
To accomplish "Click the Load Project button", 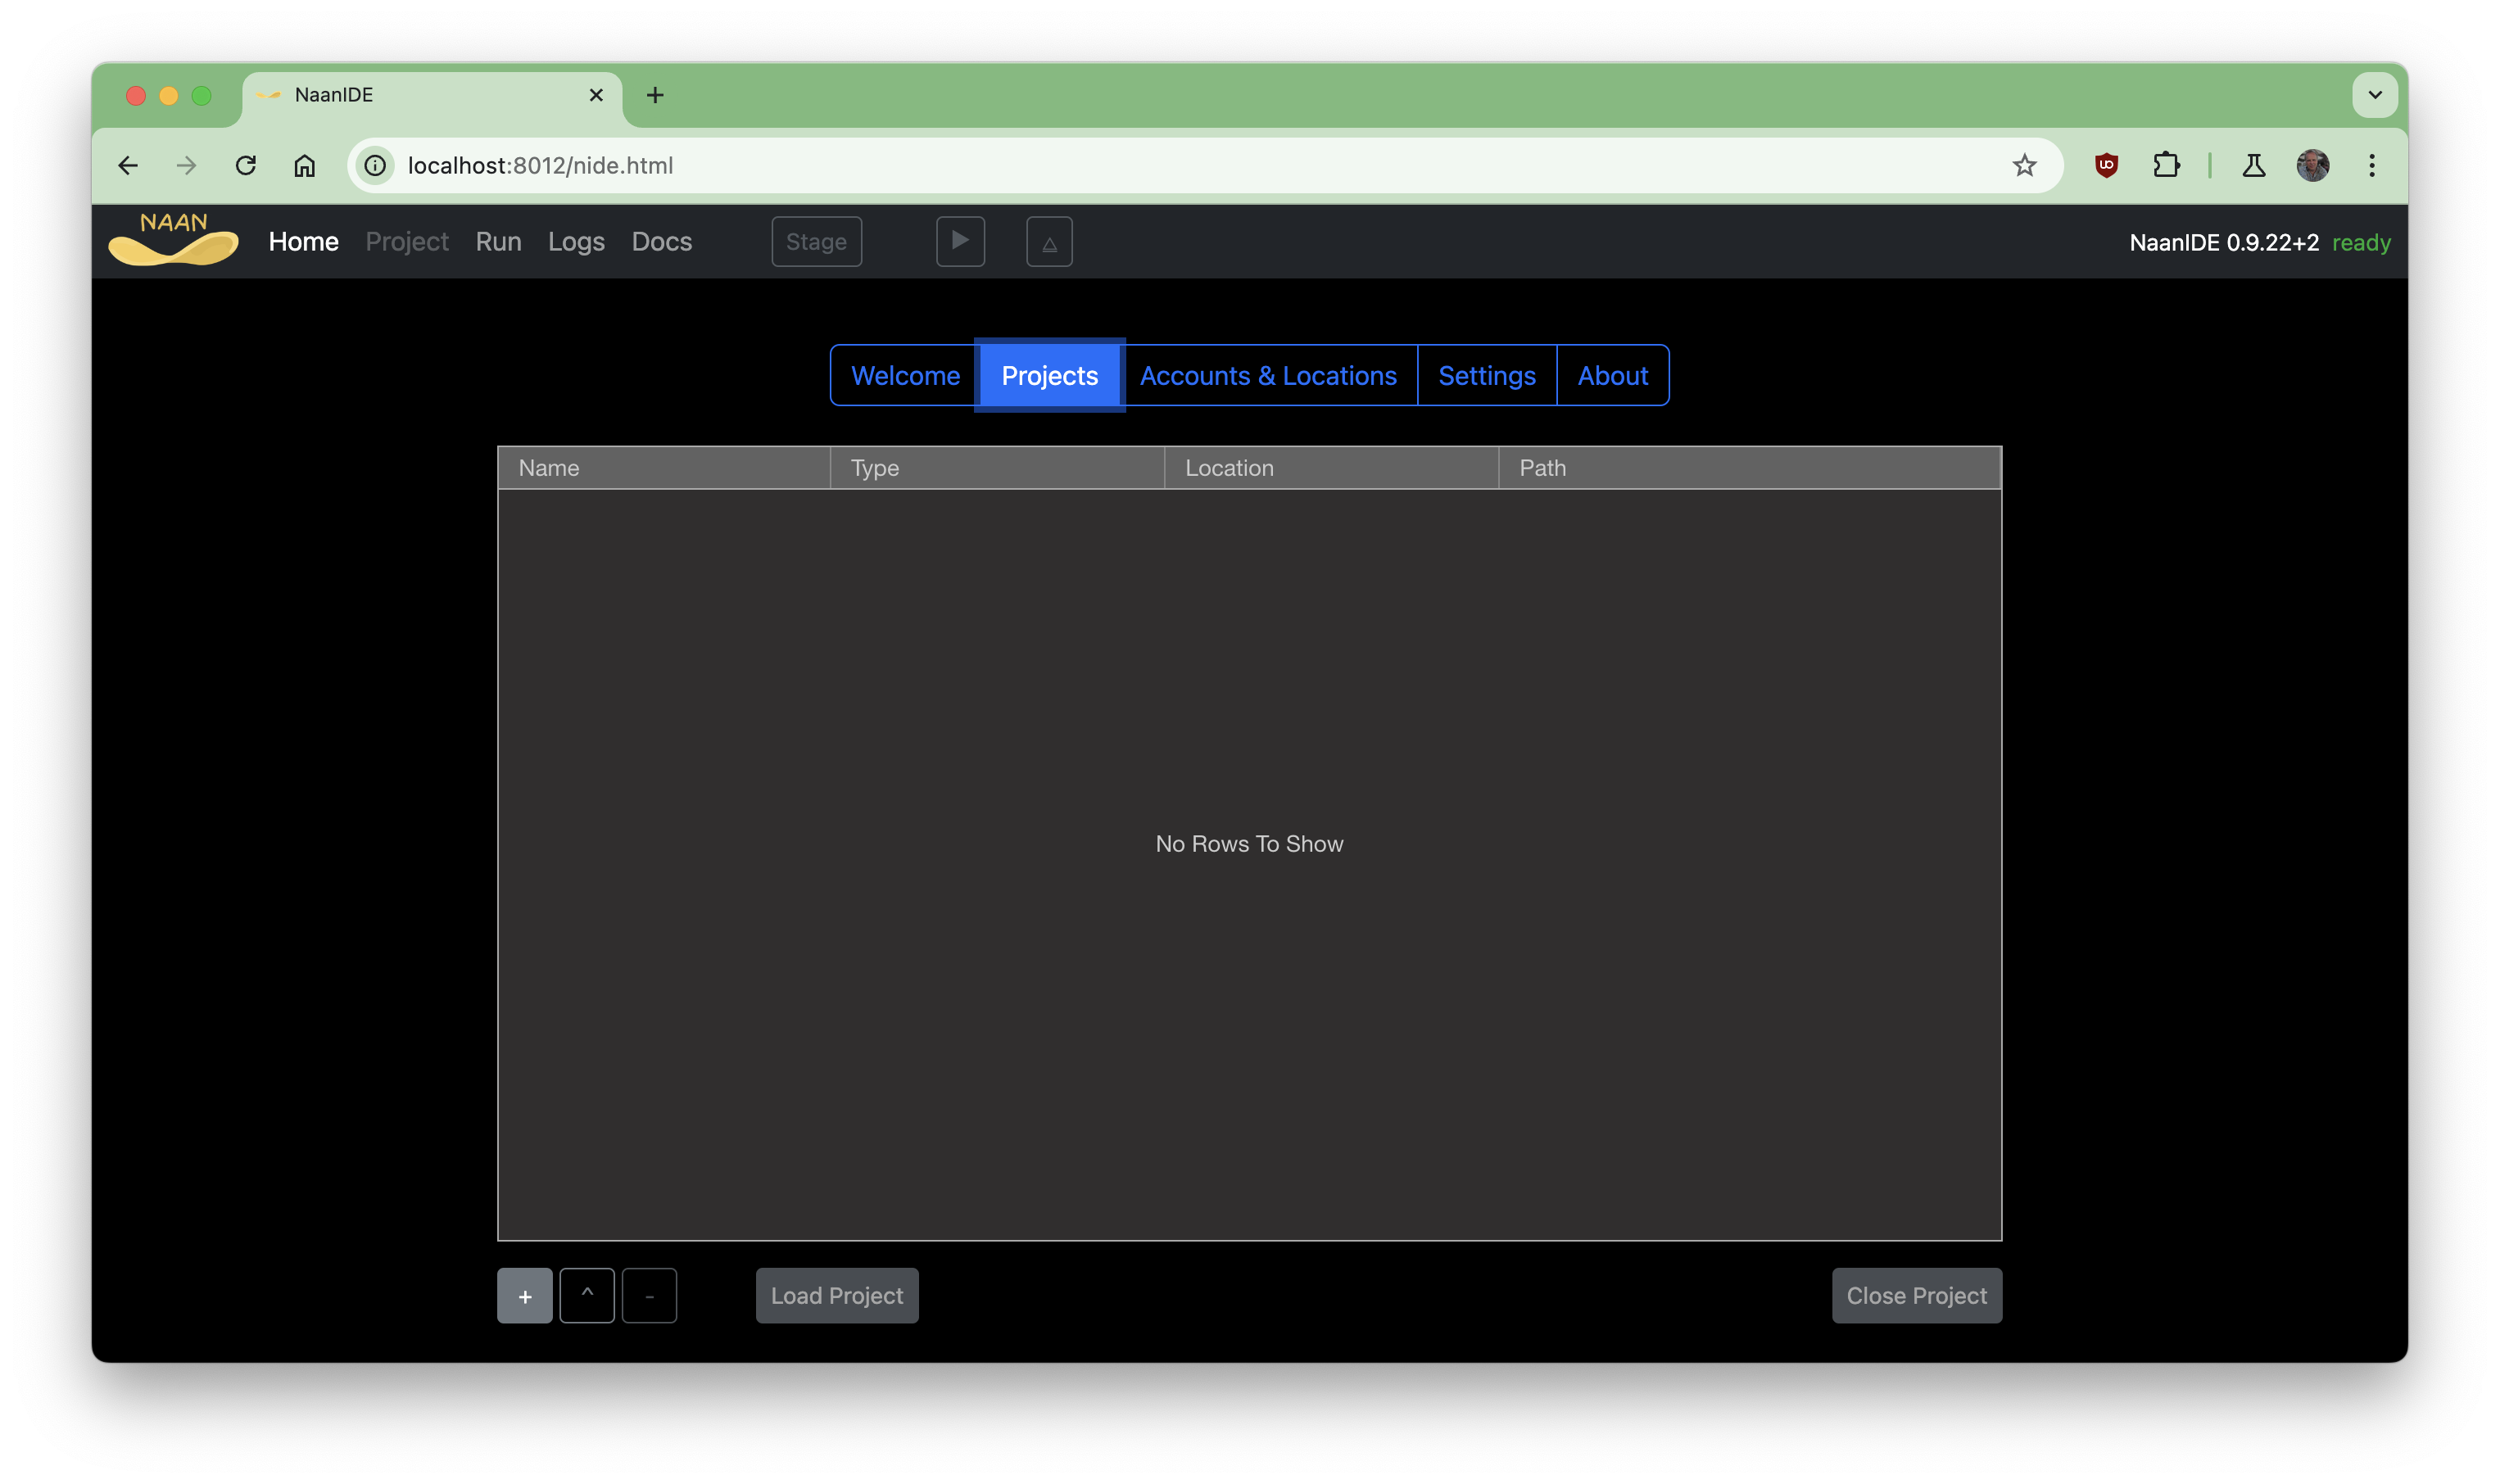I will (x=836, y=1295).
